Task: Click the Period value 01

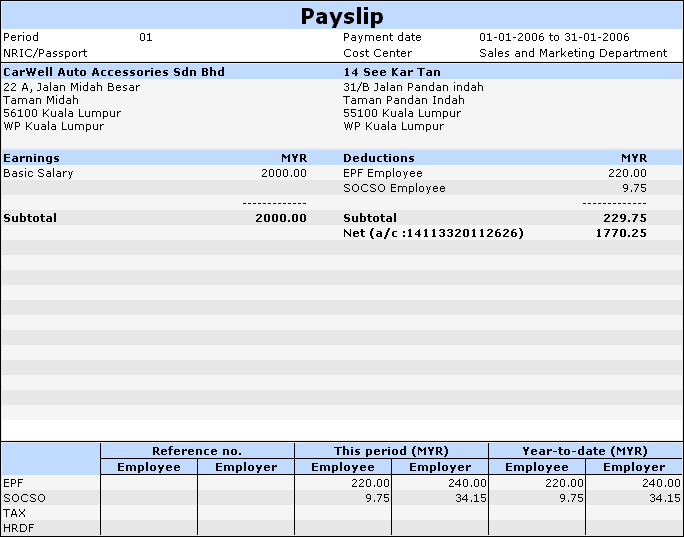Action: [146, 37]
